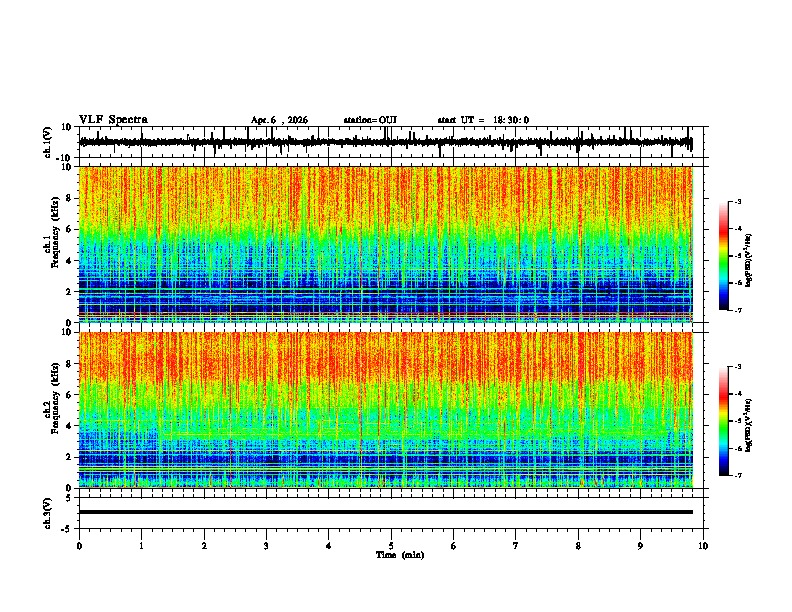Click time axis tick label "1"
This screenshot has width=792, height=612.
141,546
